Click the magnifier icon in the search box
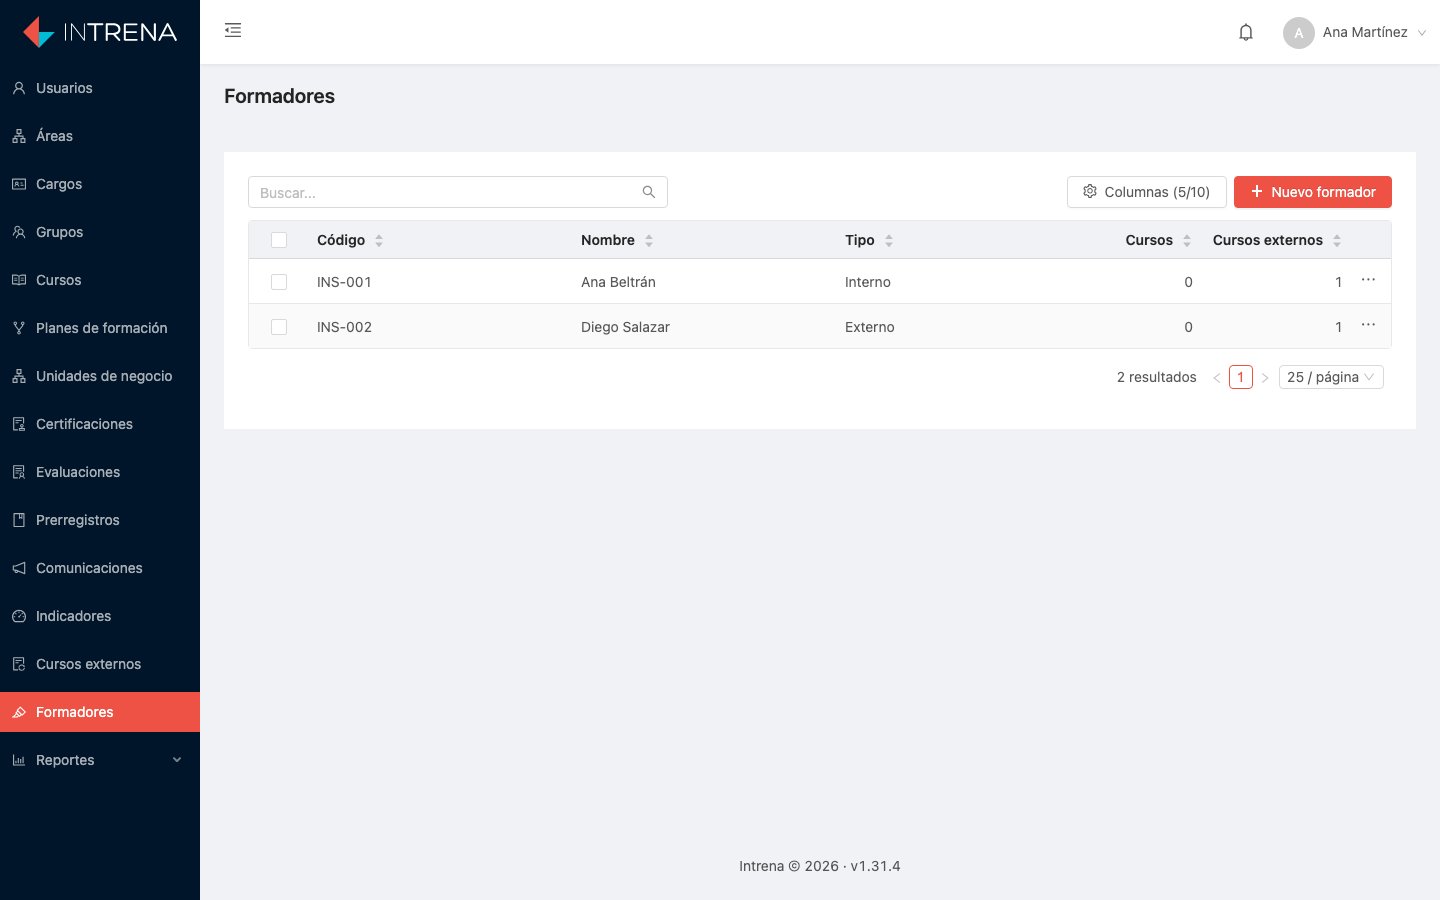Viewport: 1440px width, 900px height. (649, 192)
